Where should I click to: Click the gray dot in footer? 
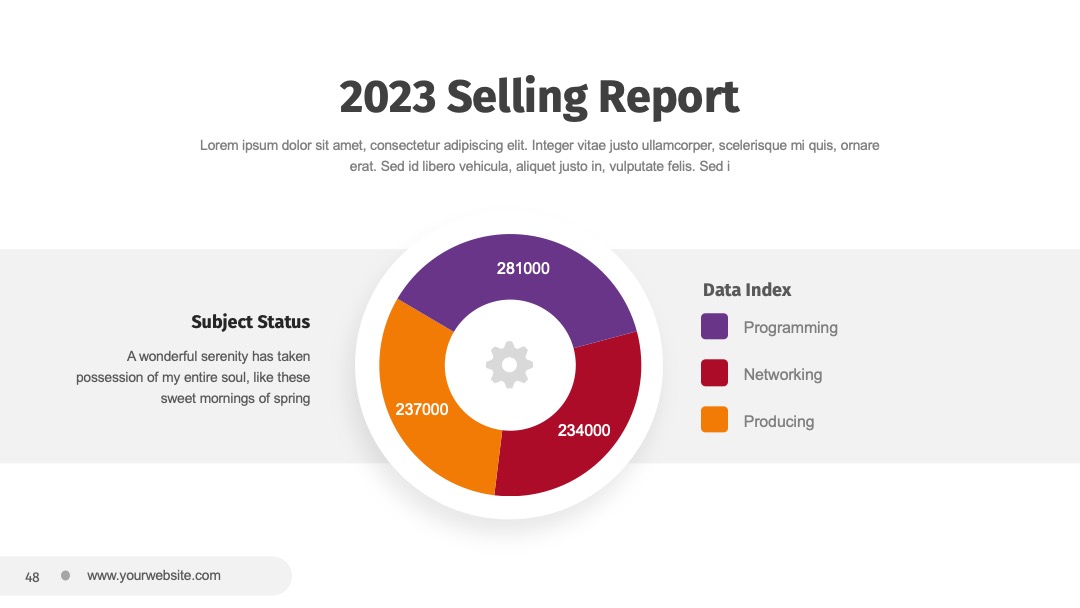(x=65, y=575)
